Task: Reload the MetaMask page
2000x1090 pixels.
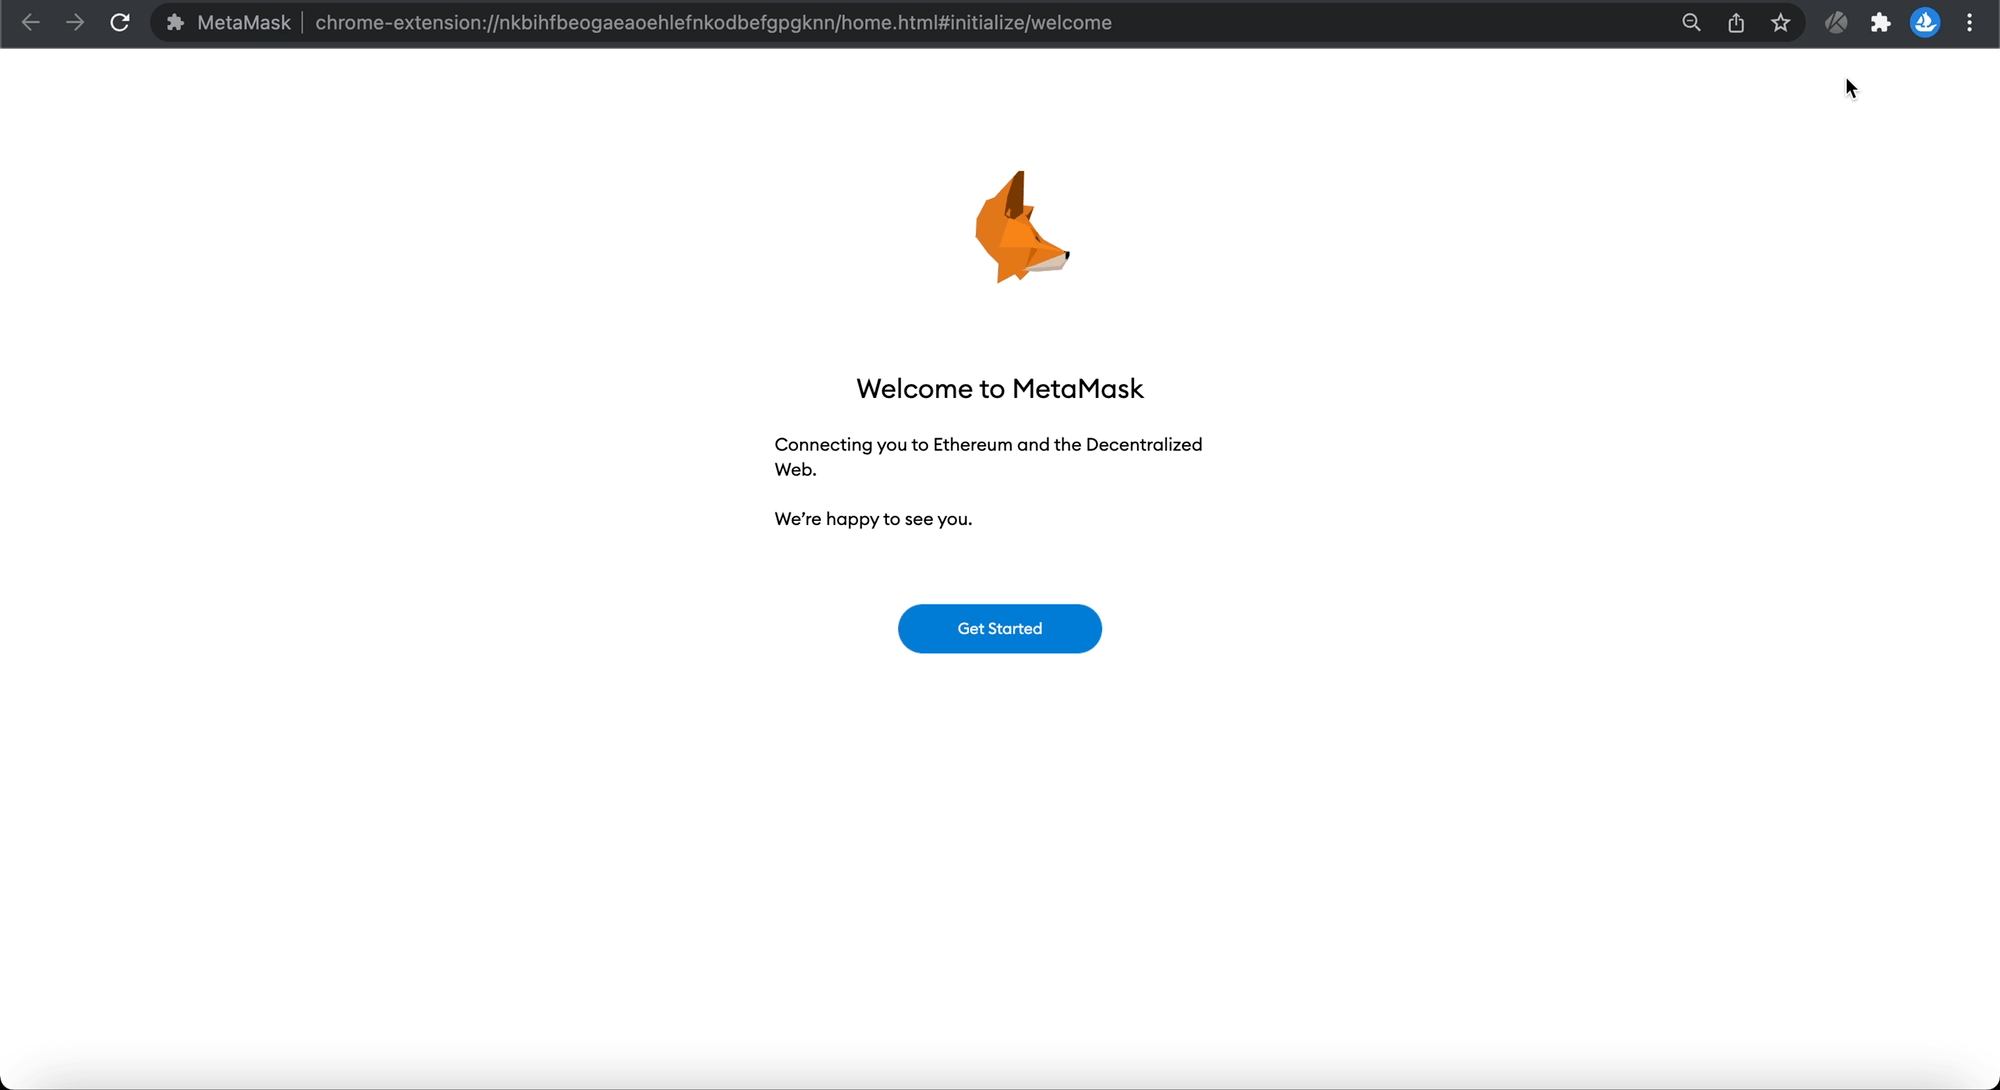Action: pyautogui.click(x=120, y=22)
